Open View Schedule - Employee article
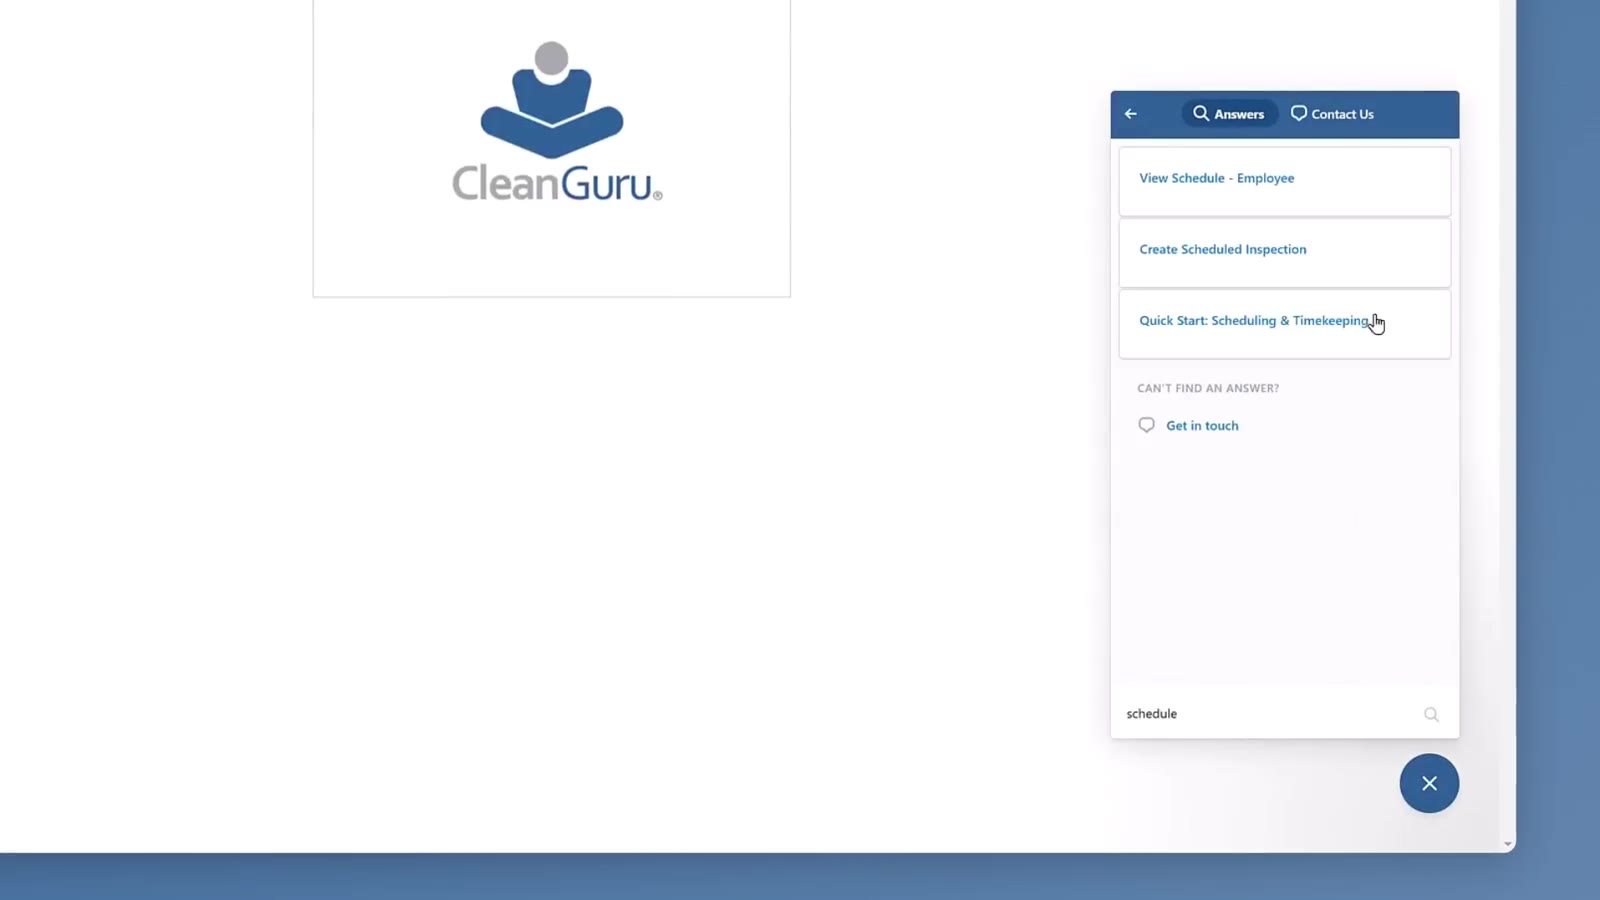Image resolution: width=1600 pixels, height=900 pixels. tap(1285, 181)
